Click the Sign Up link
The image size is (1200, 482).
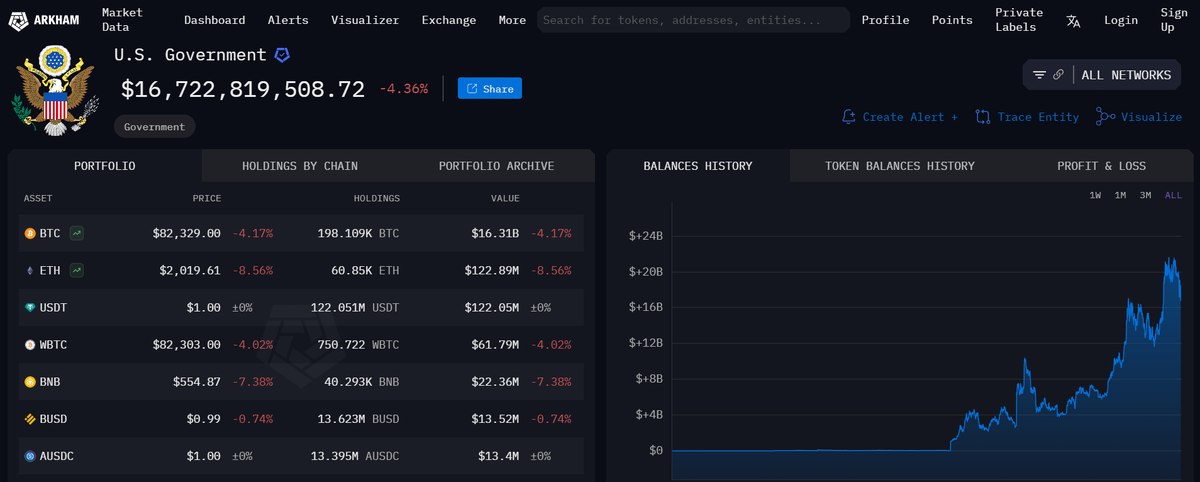click(1174, 20)
